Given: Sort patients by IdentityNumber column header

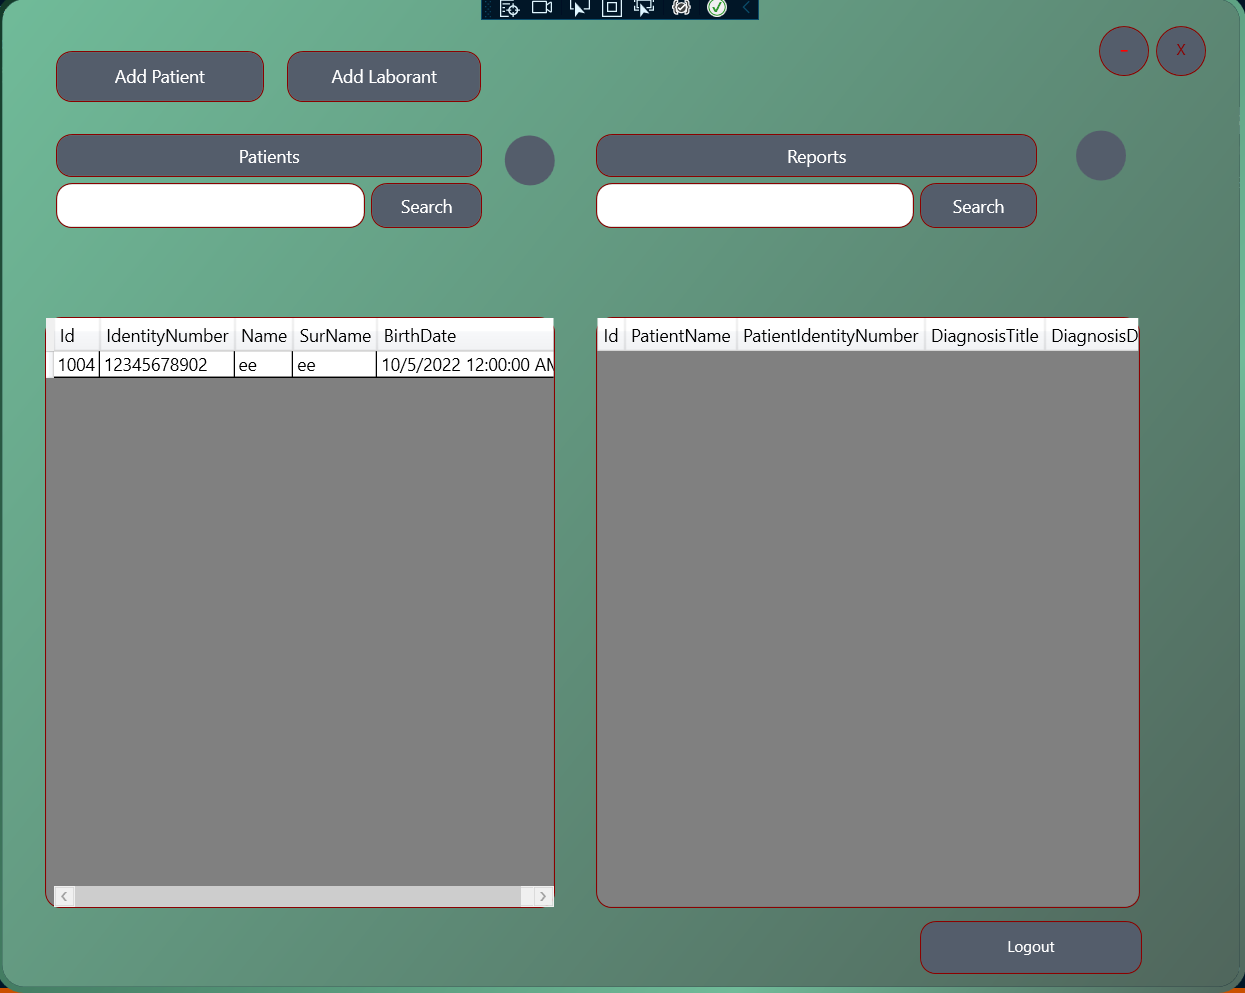Looking at the screenshot, I should coord(167,336).
